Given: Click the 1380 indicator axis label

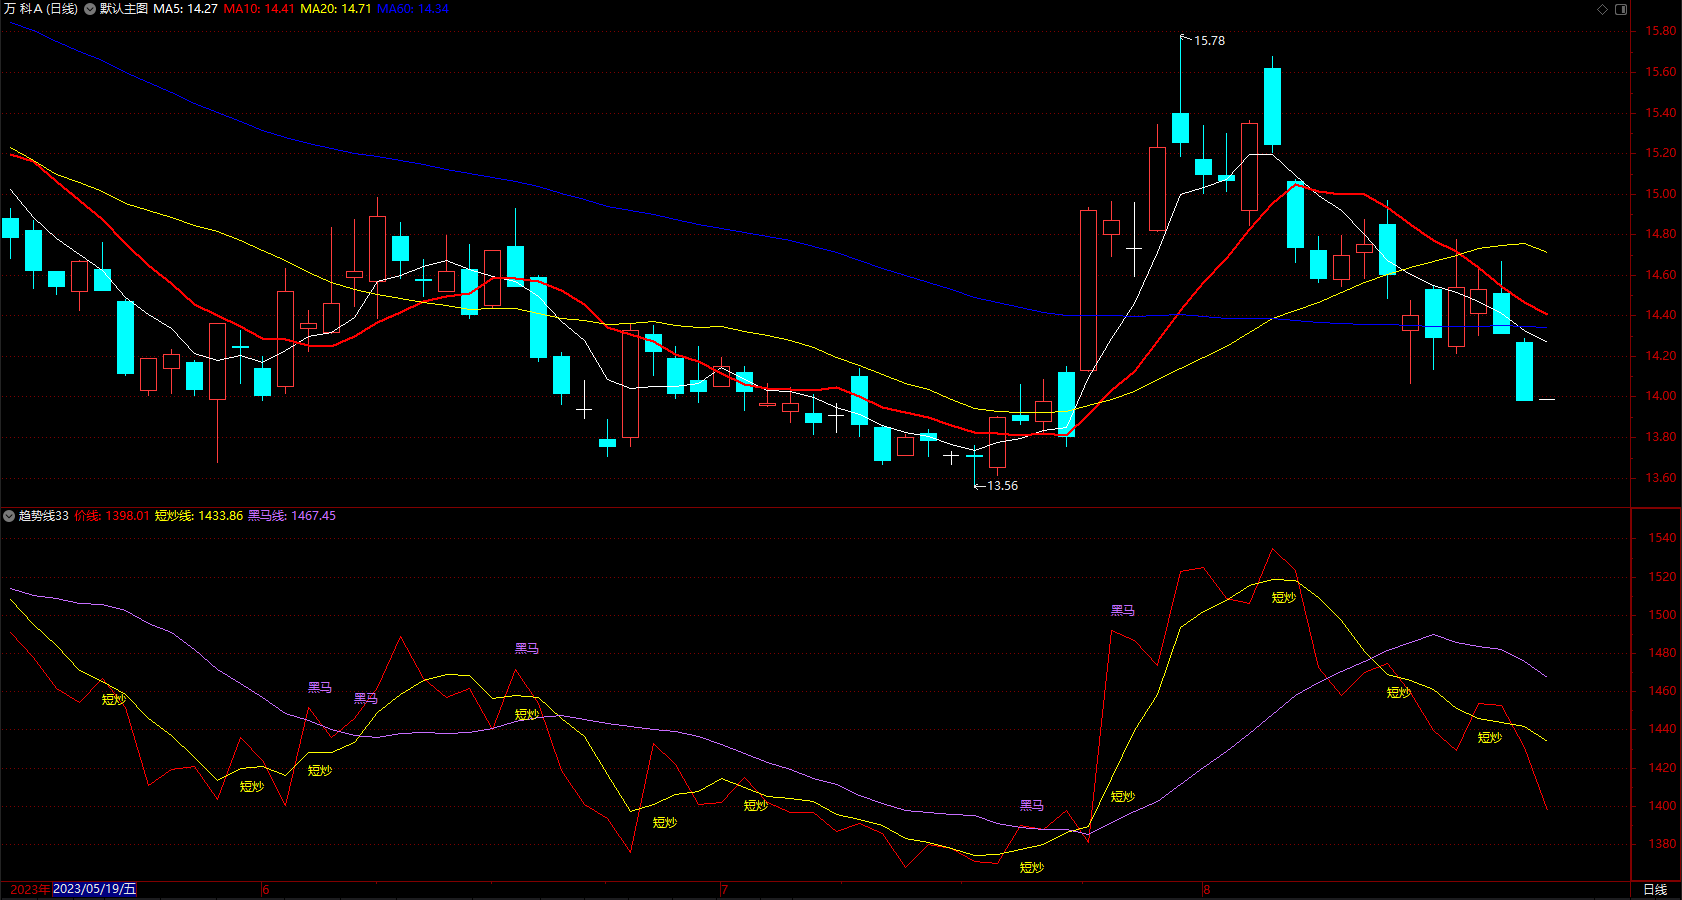Looking at the screenshot, I should [x=1663, y=844].
